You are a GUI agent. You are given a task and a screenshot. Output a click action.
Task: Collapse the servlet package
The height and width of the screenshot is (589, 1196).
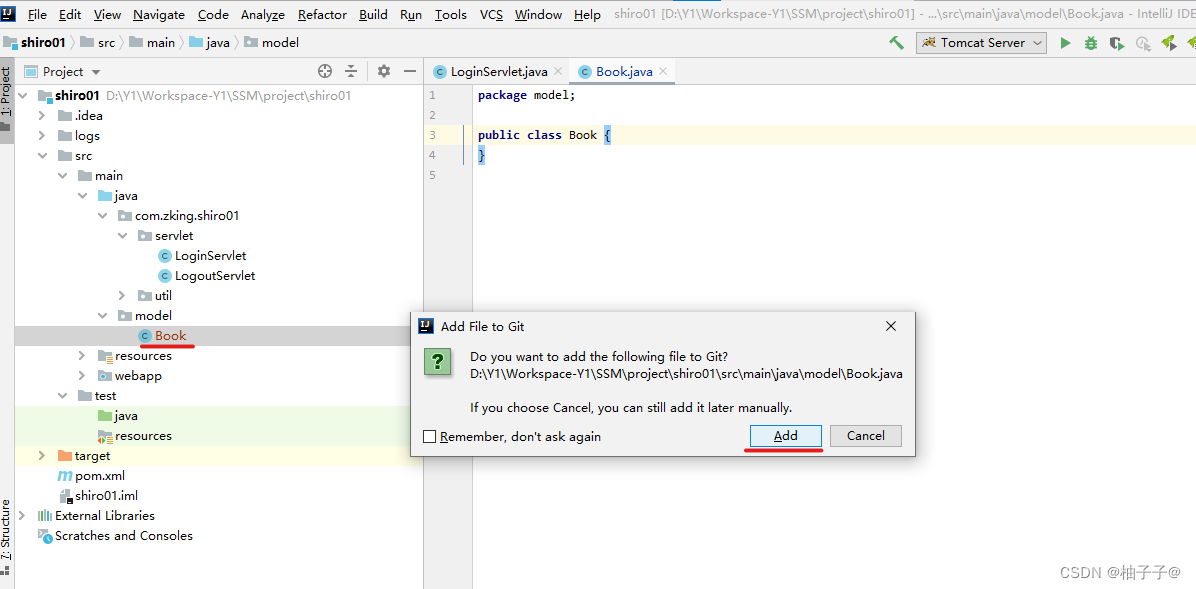click(x=122, y=236)
